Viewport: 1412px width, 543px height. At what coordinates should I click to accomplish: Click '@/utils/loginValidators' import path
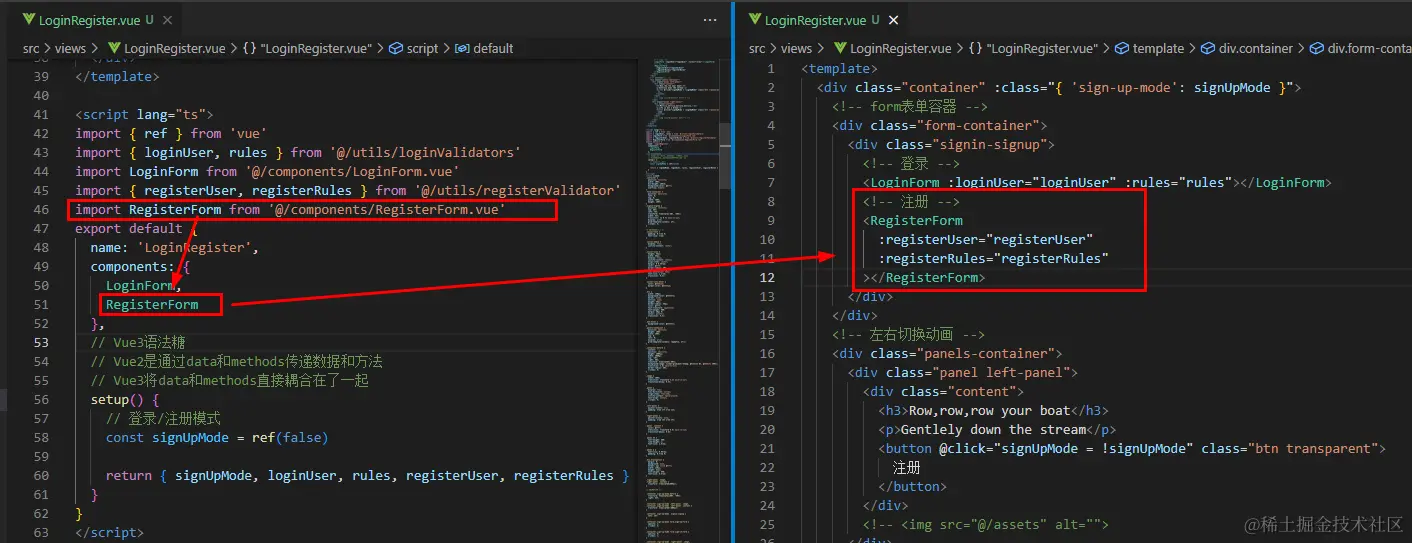coord(424,153)
